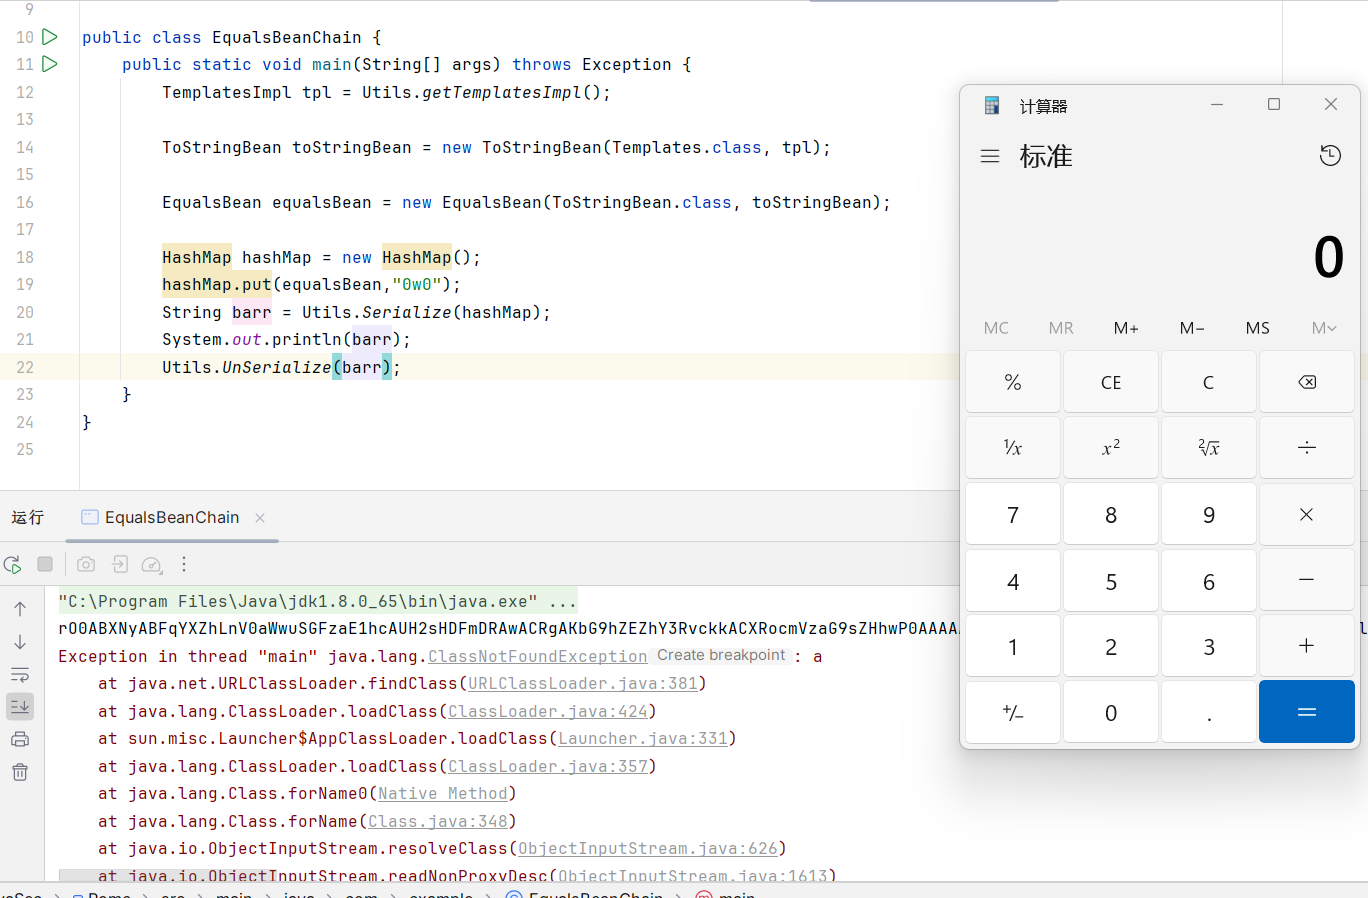Click line number 22 in the editor gutter

coord(25,367)
